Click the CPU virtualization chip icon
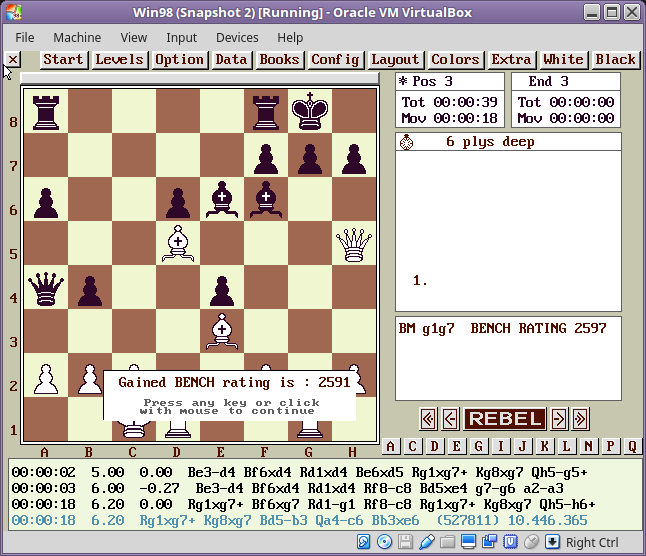 point(510,542)
